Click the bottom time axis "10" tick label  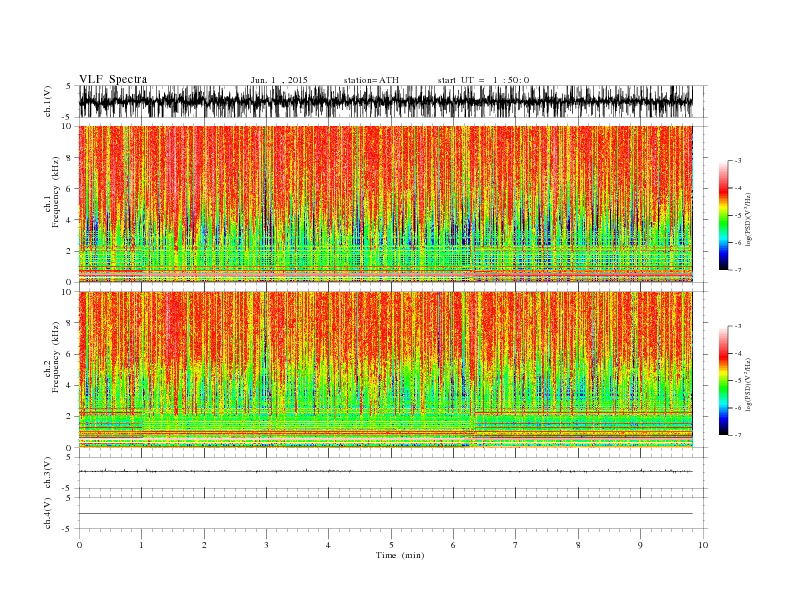point(703,545)
